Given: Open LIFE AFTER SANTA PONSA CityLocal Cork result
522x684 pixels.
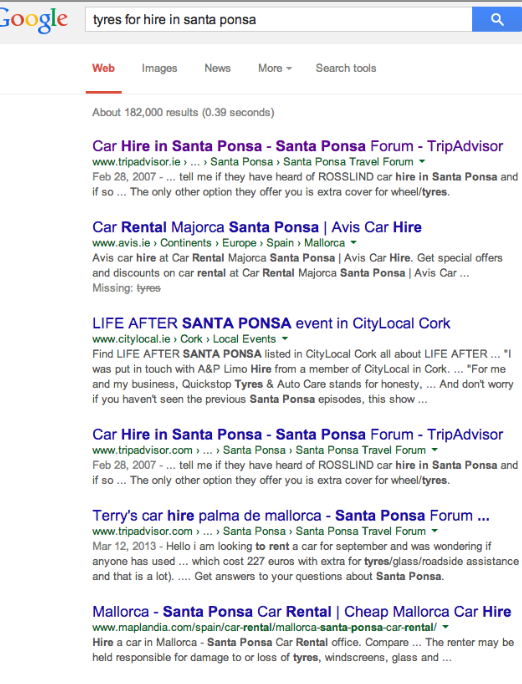Looking at the screenshot, I should [271, 324].
